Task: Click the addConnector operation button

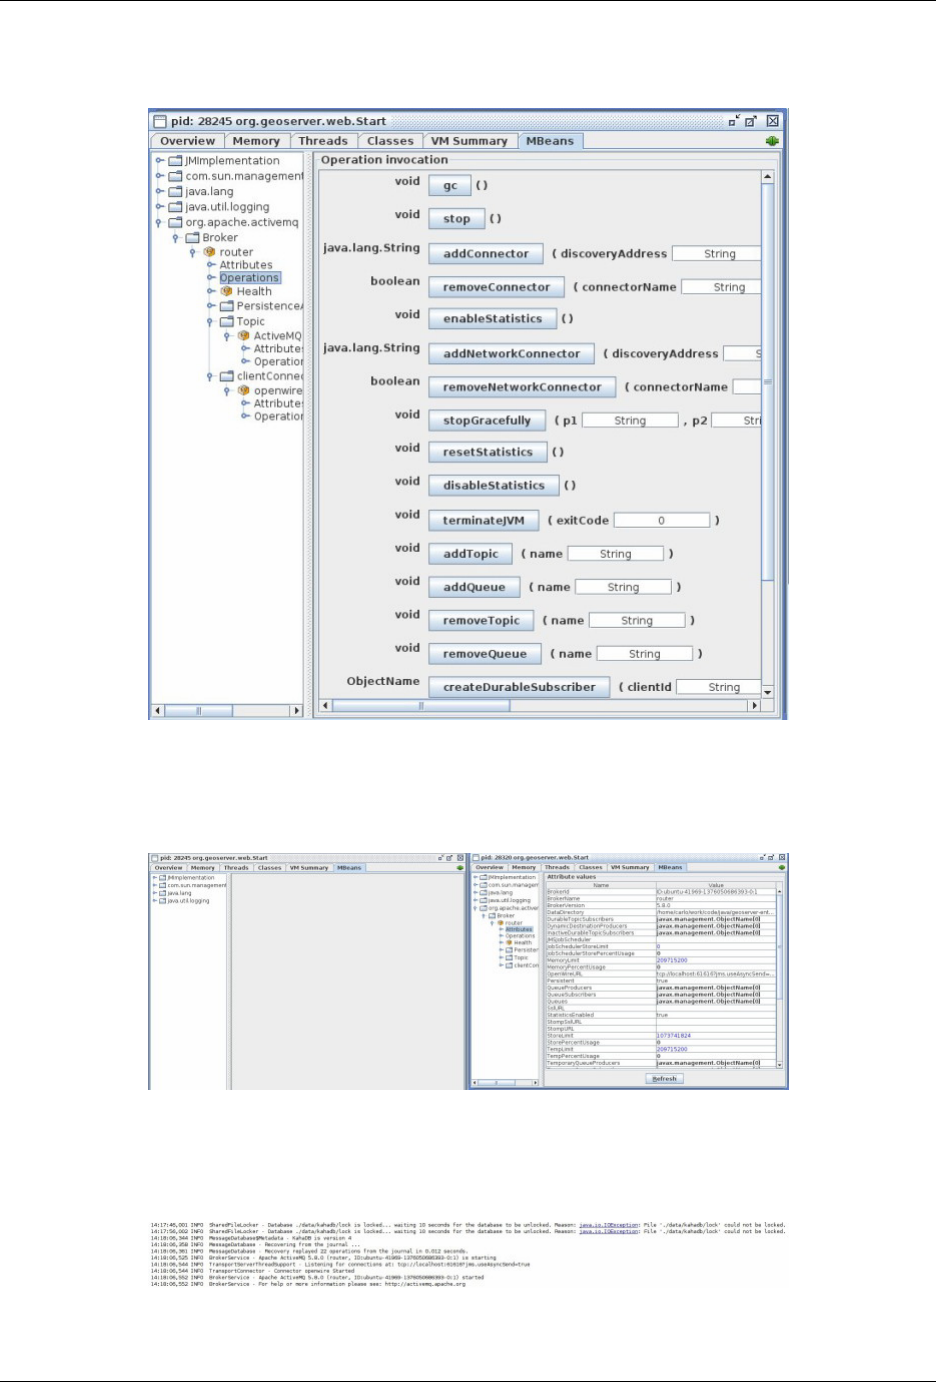Action: coord(486,254)
